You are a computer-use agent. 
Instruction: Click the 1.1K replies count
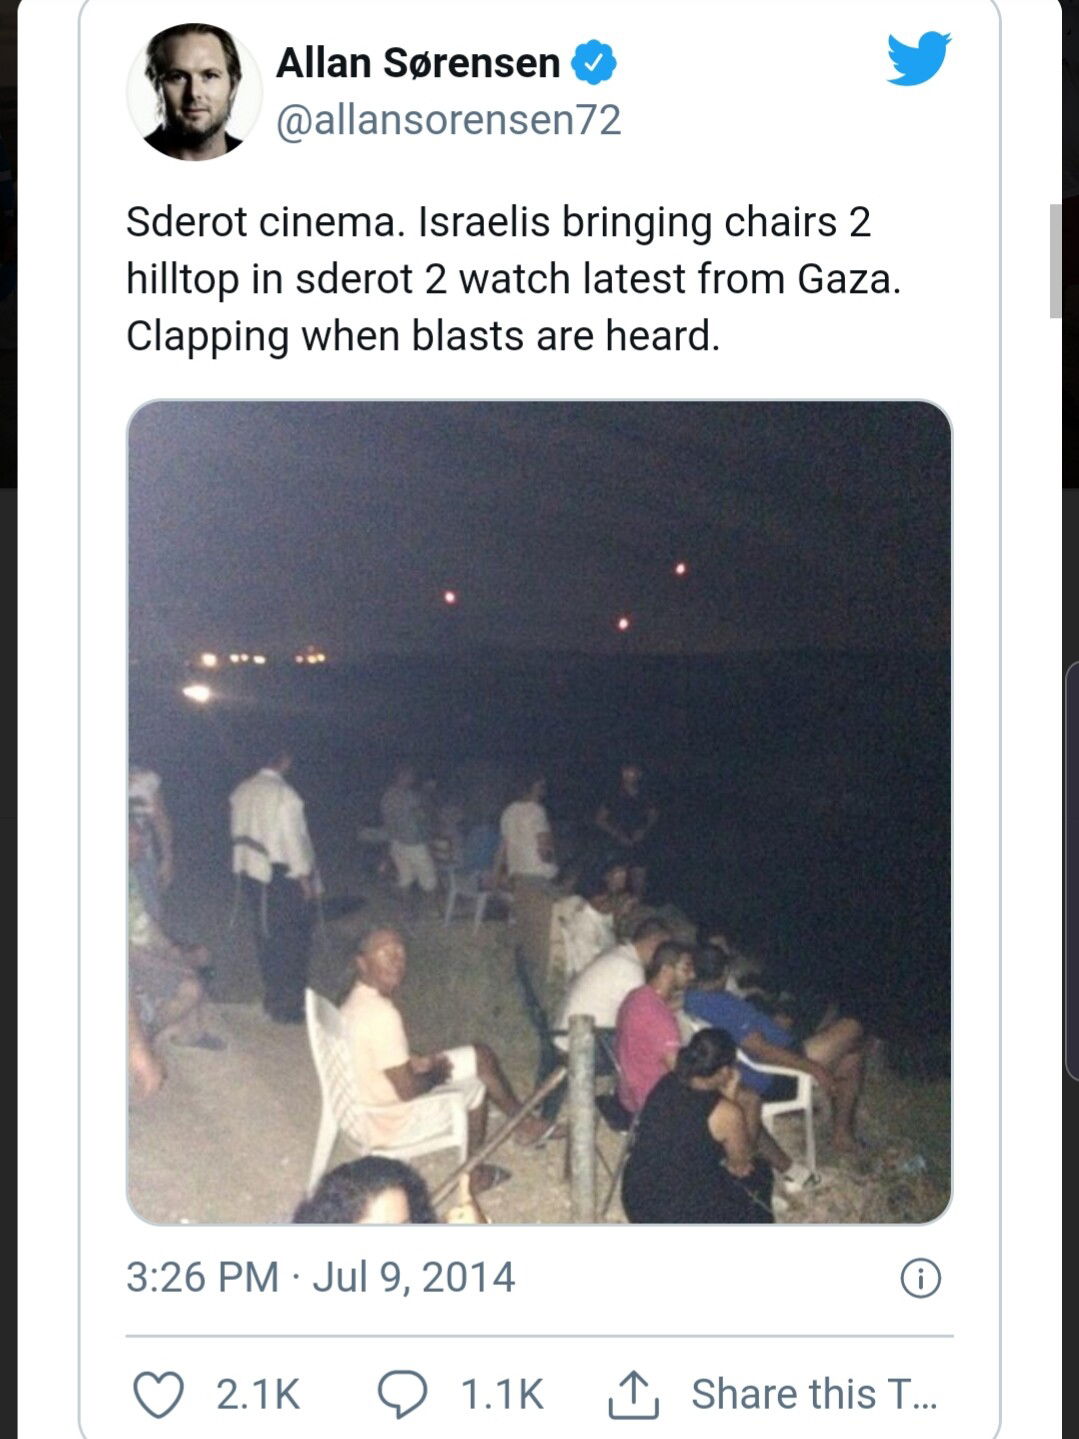pos(502,1394)
